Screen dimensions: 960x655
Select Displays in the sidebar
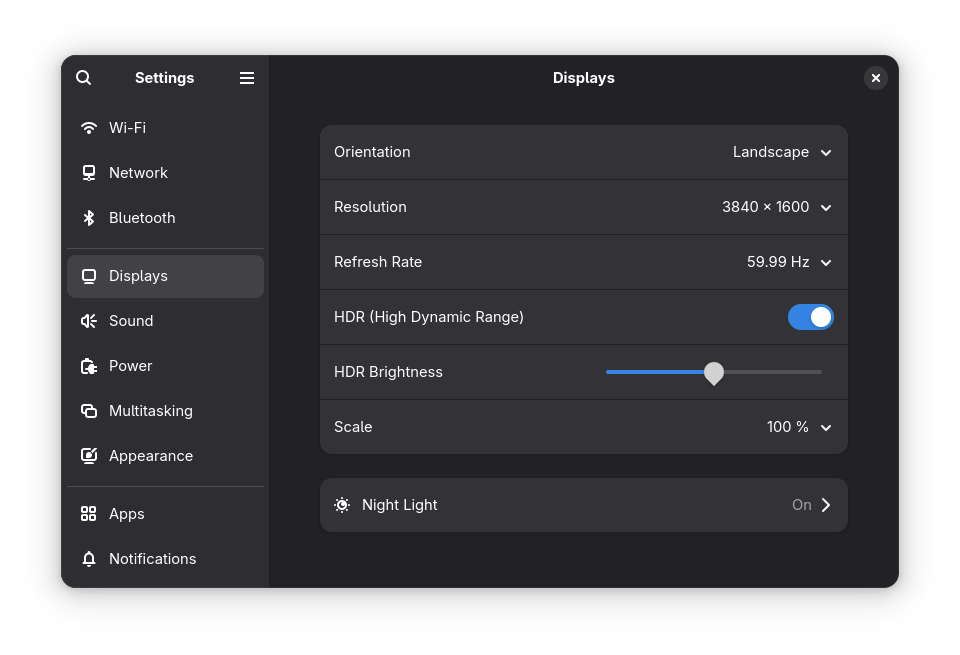pyautogui.click(x=138, y=275)
